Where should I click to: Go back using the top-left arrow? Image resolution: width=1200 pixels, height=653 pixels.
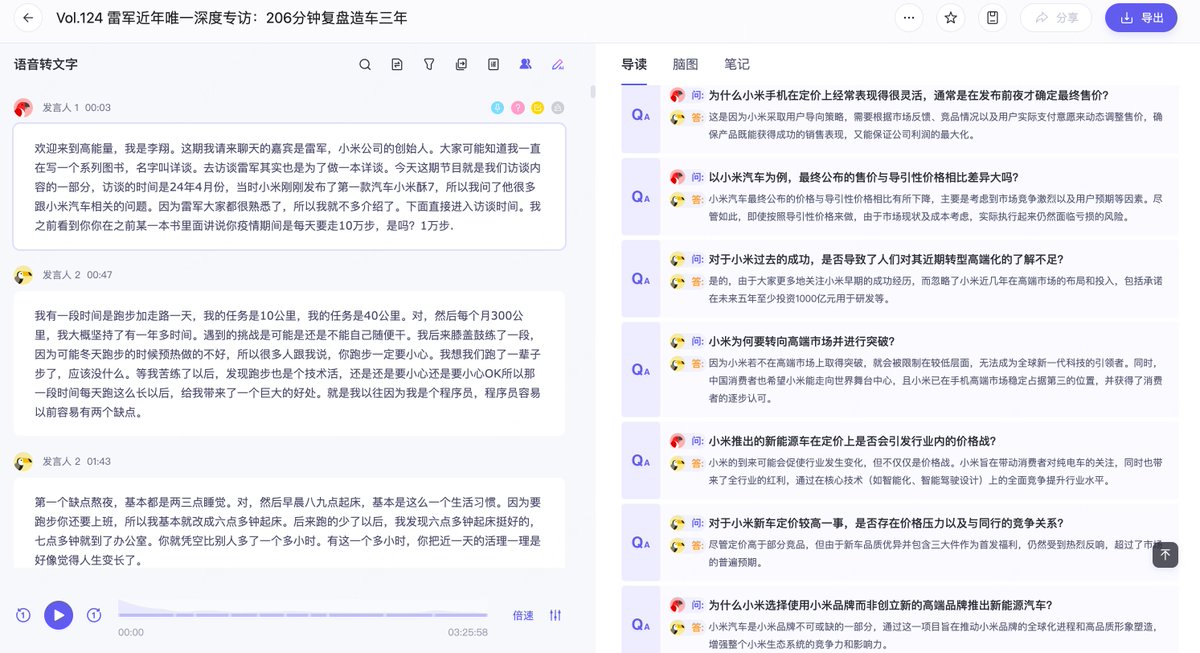28,18
